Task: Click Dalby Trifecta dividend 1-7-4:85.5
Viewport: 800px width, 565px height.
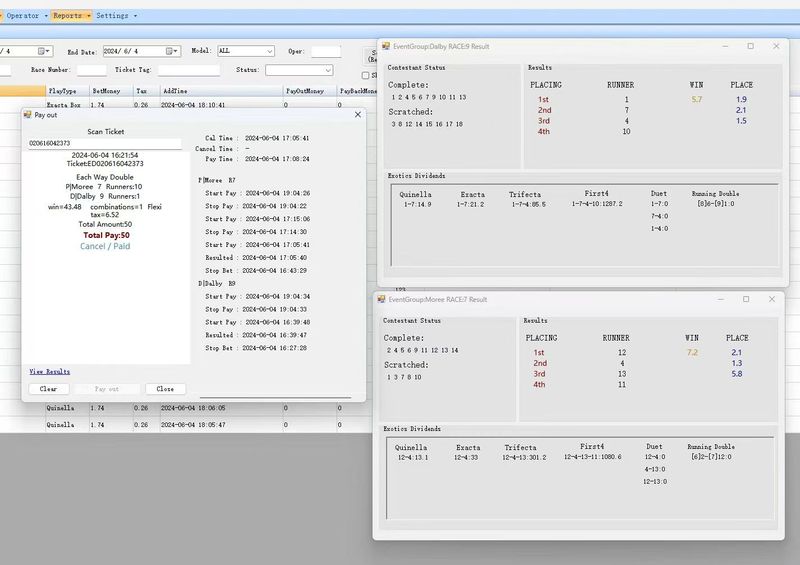Action: point(529,204)
